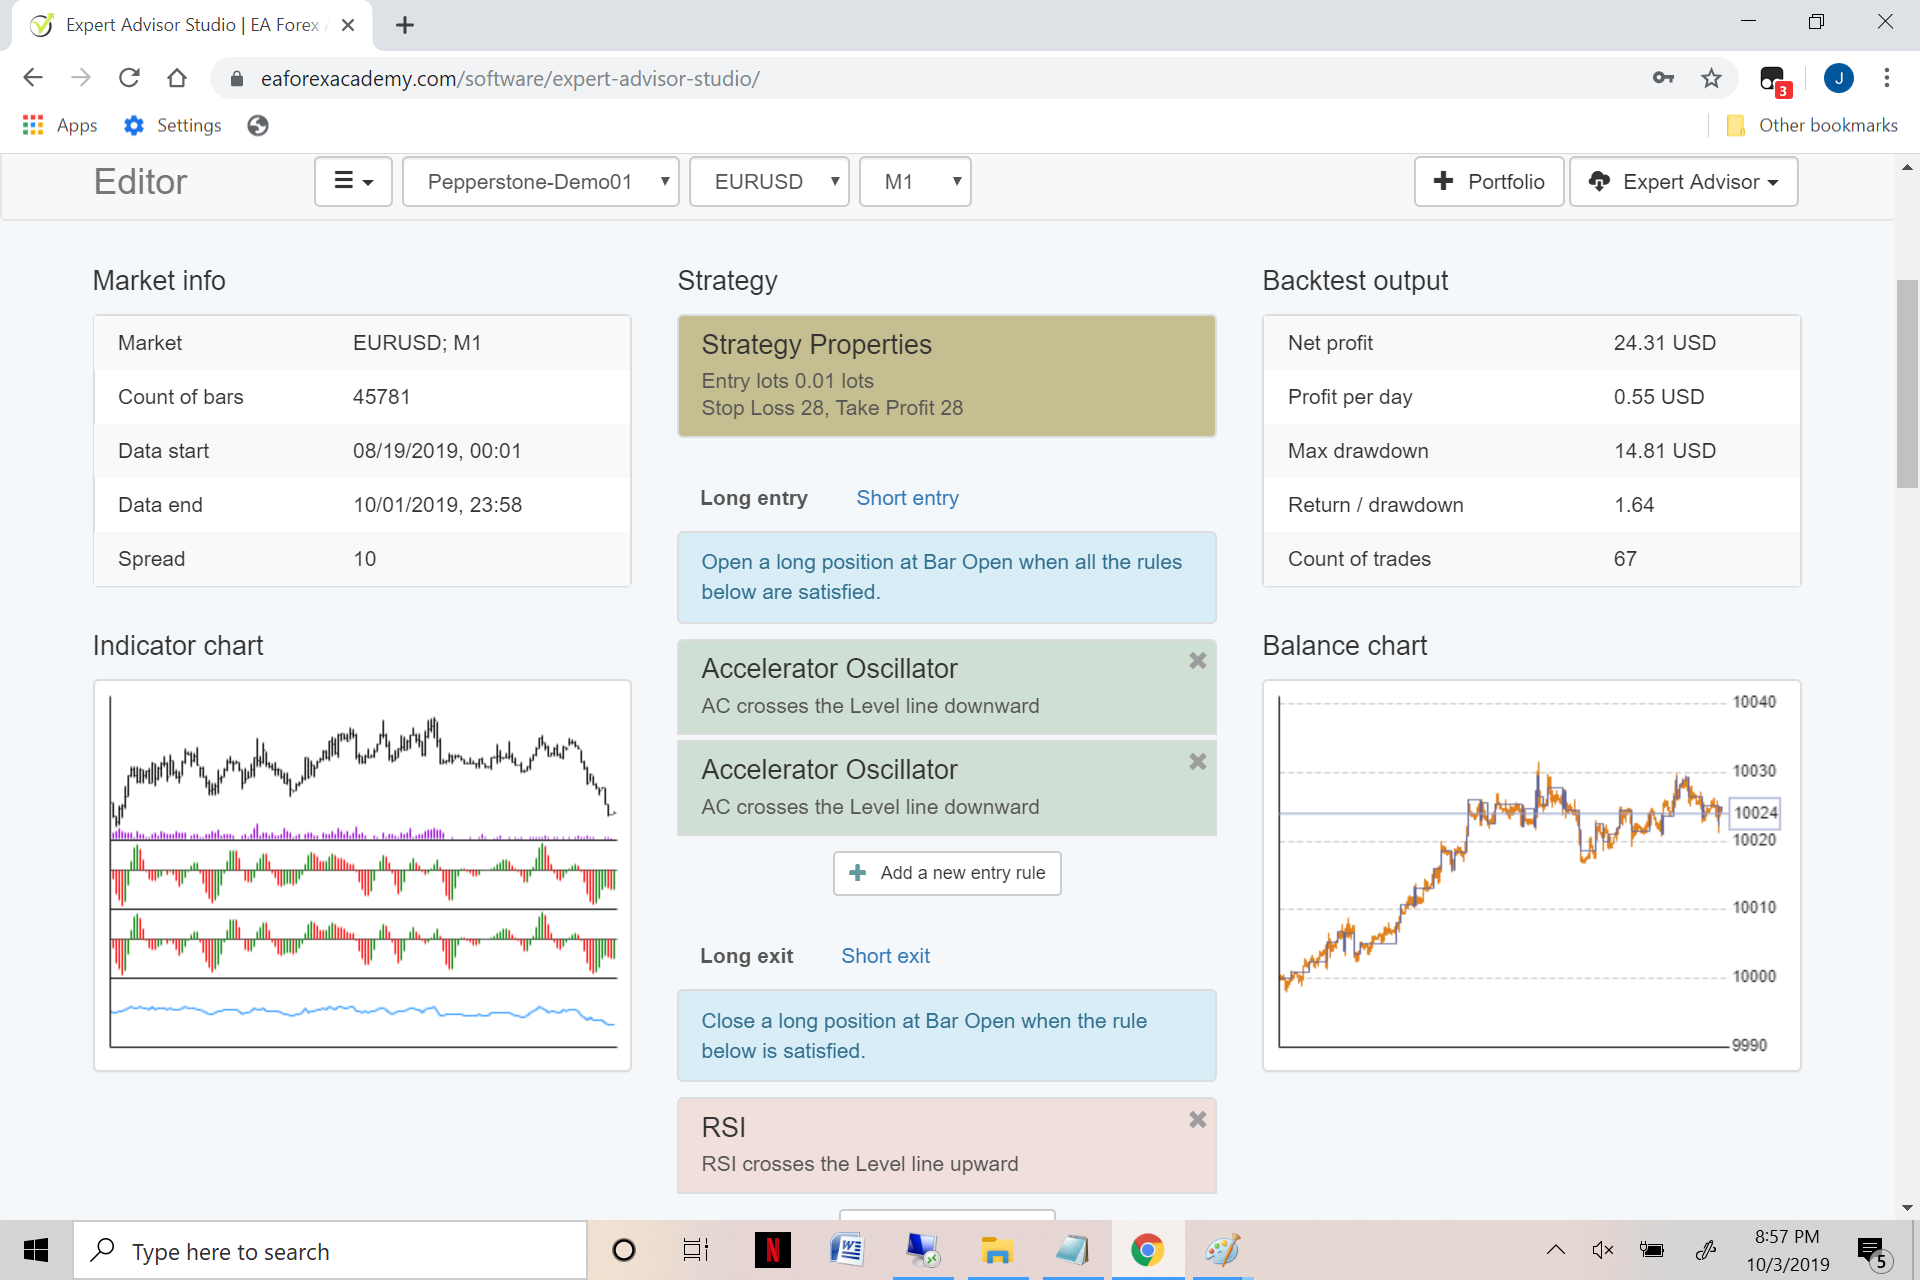
Task: Click Count of trades value 67
Action: coord(1625,559)
